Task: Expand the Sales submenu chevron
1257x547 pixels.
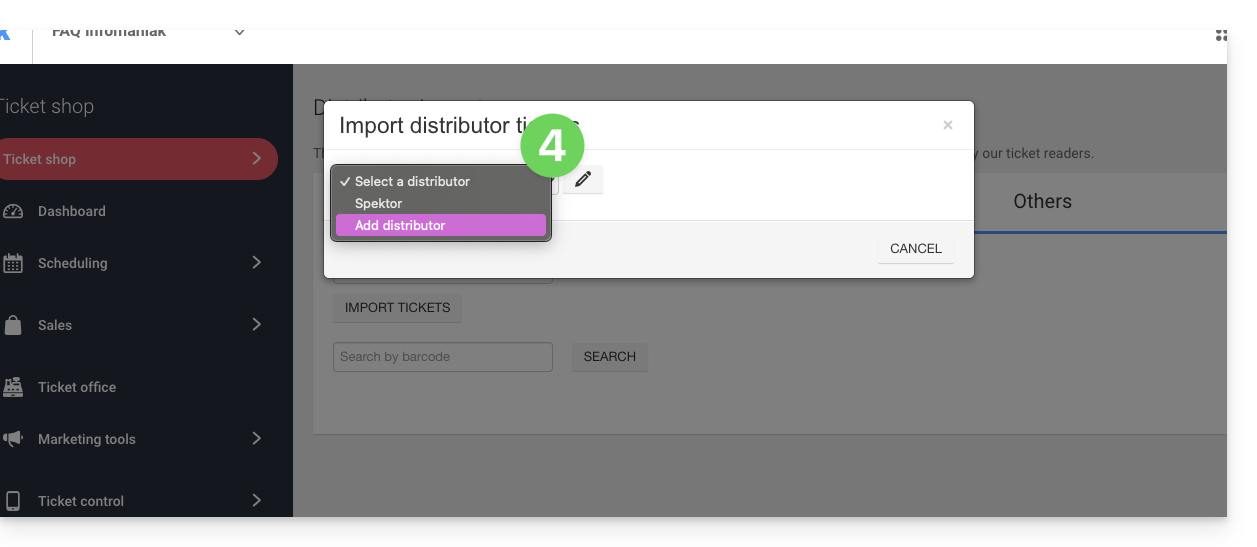Action: click(x=257, y=325)
